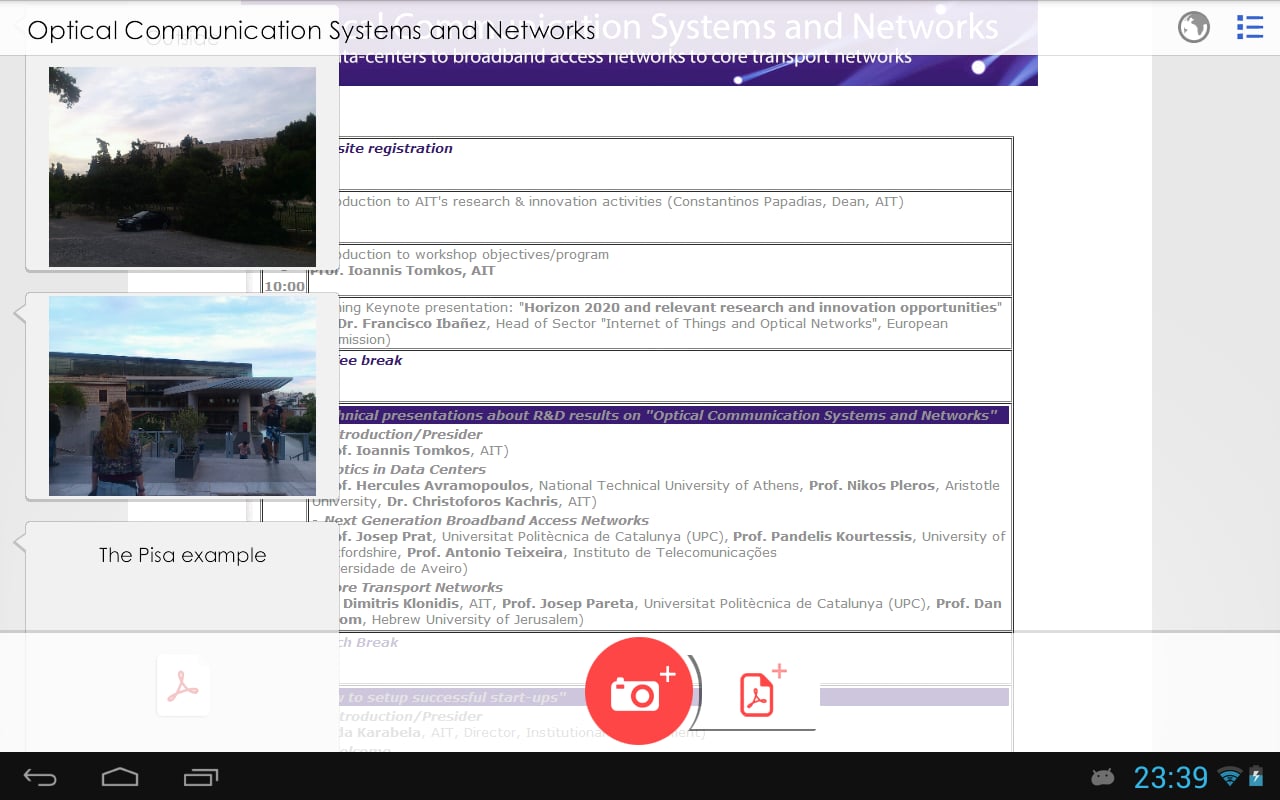Open the museum building photo thumbnail
This screenshot has height=800, width=1280.
coord(182,396)
